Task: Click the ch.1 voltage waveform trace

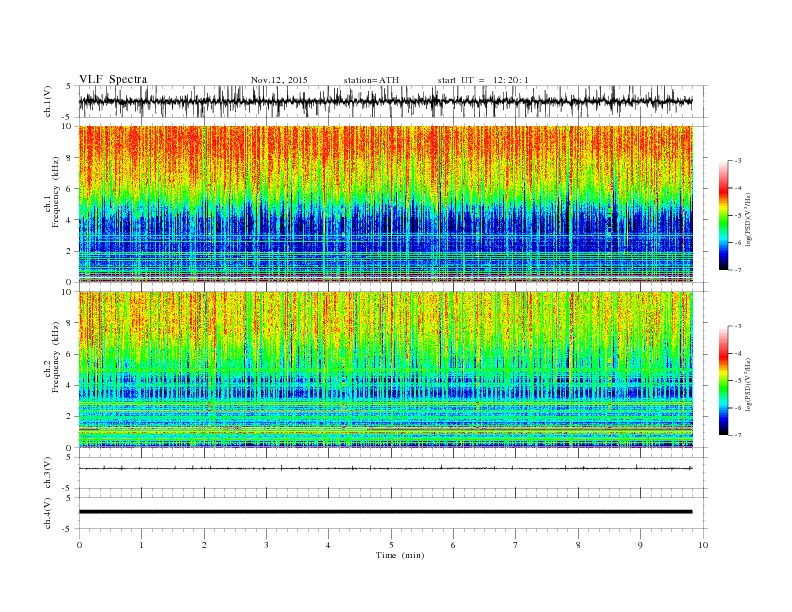Action: [x=385, y=101]
